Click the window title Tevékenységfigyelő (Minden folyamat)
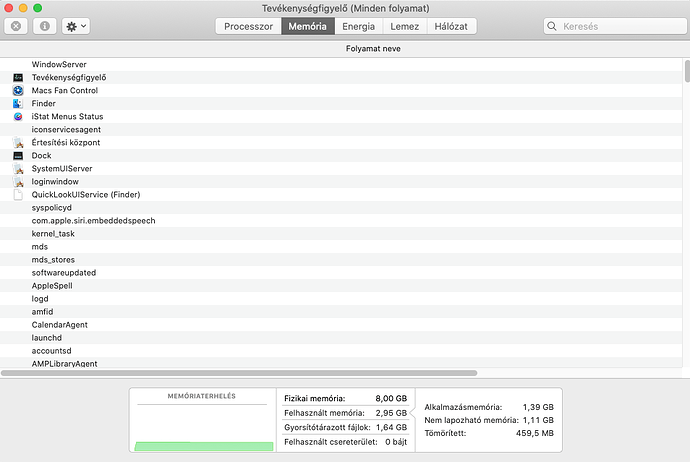The image size is (690, 462). coord(345,8)
